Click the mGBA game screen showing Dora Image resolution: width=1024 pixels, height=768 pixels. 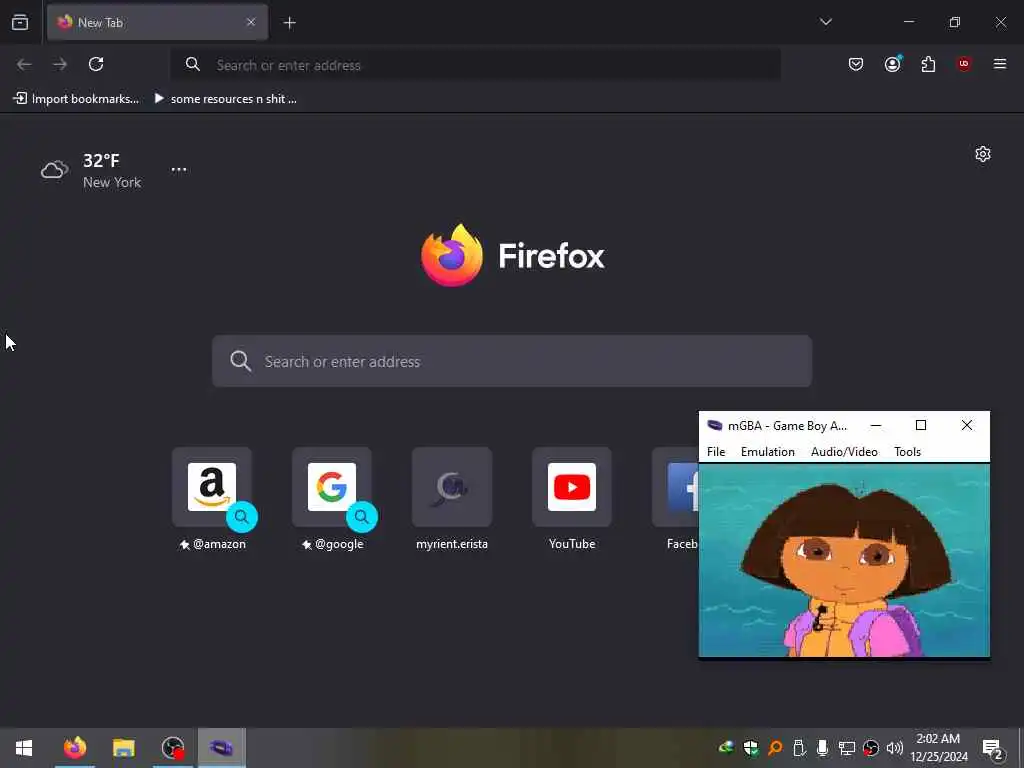coord(844,560)
